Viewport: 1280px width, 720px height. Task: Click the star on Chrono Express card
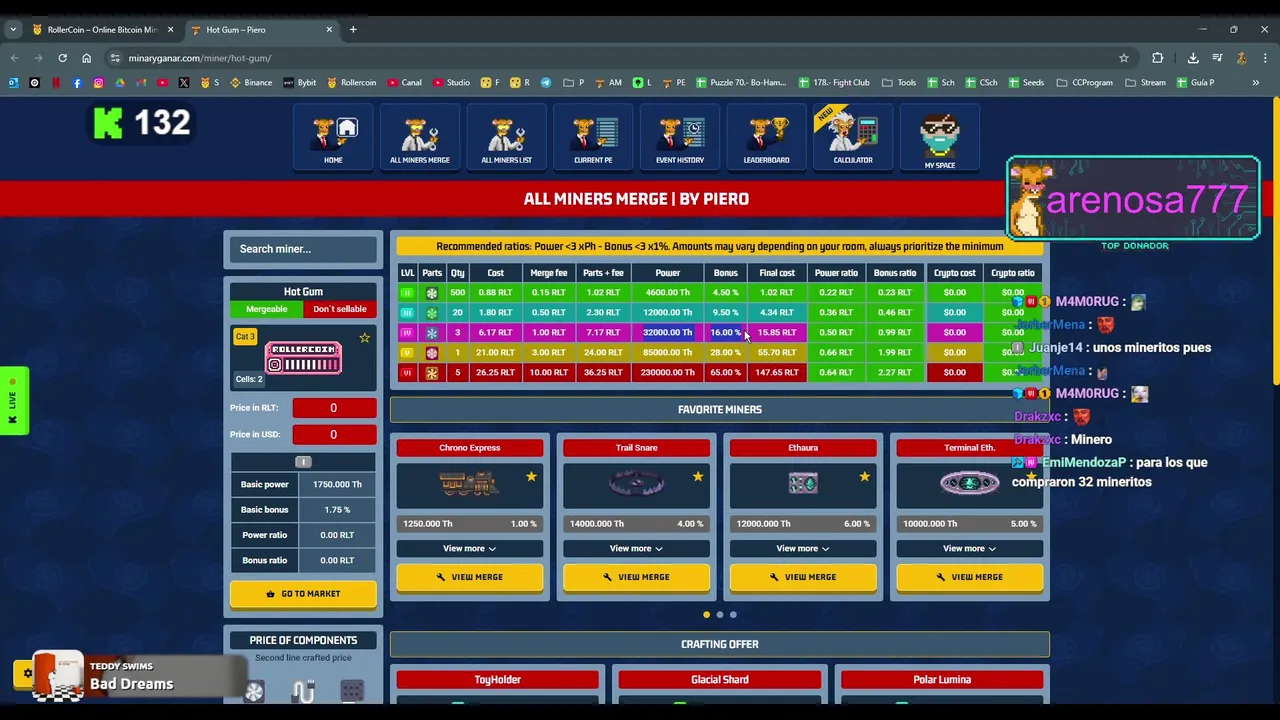point(531,477)
